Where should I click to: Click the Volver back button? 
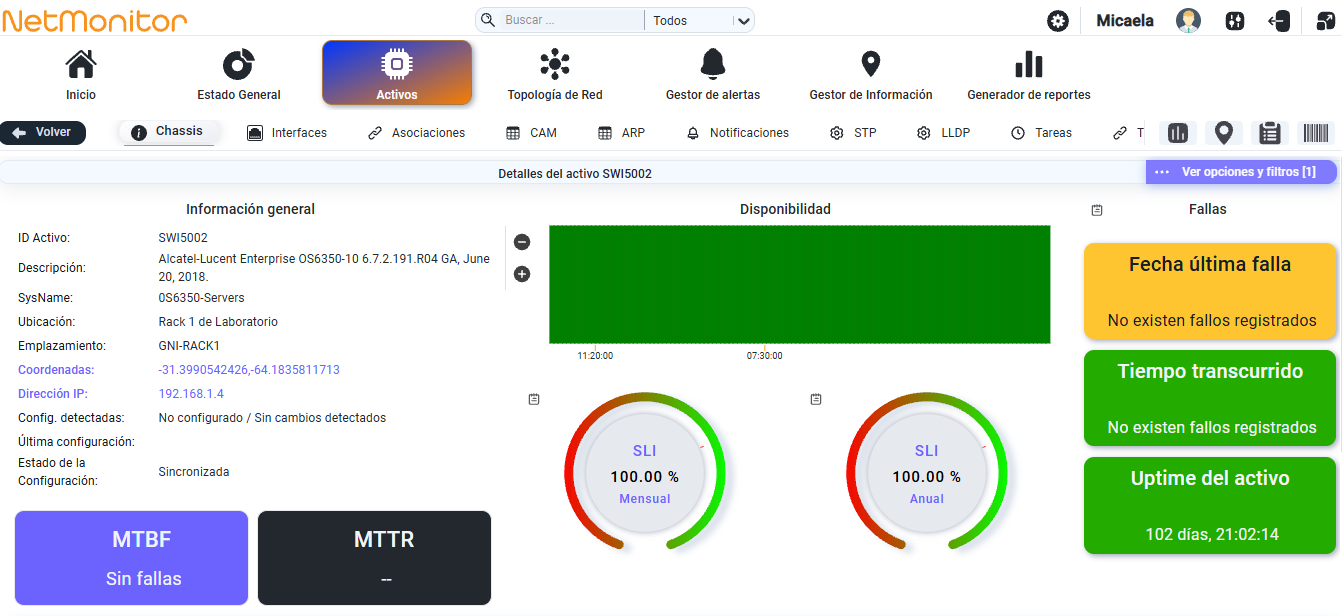(x=43, y=133)
